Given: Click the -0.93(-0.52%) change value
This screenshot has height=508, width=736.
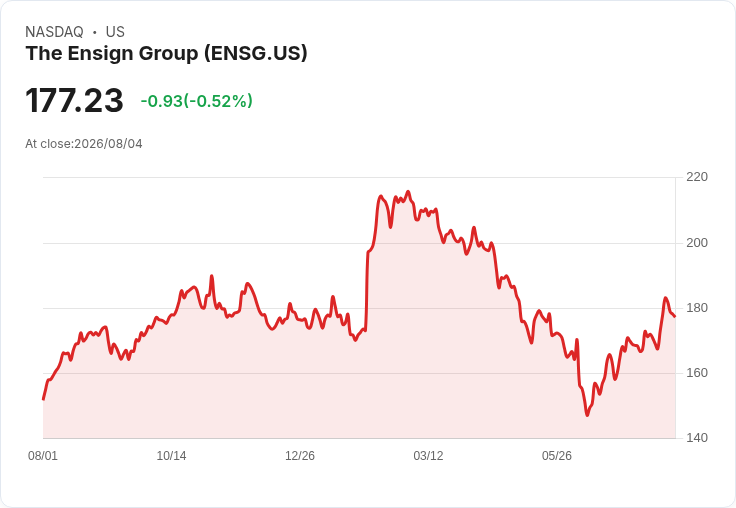Looking at the screenshot, I should click(197, 101).
